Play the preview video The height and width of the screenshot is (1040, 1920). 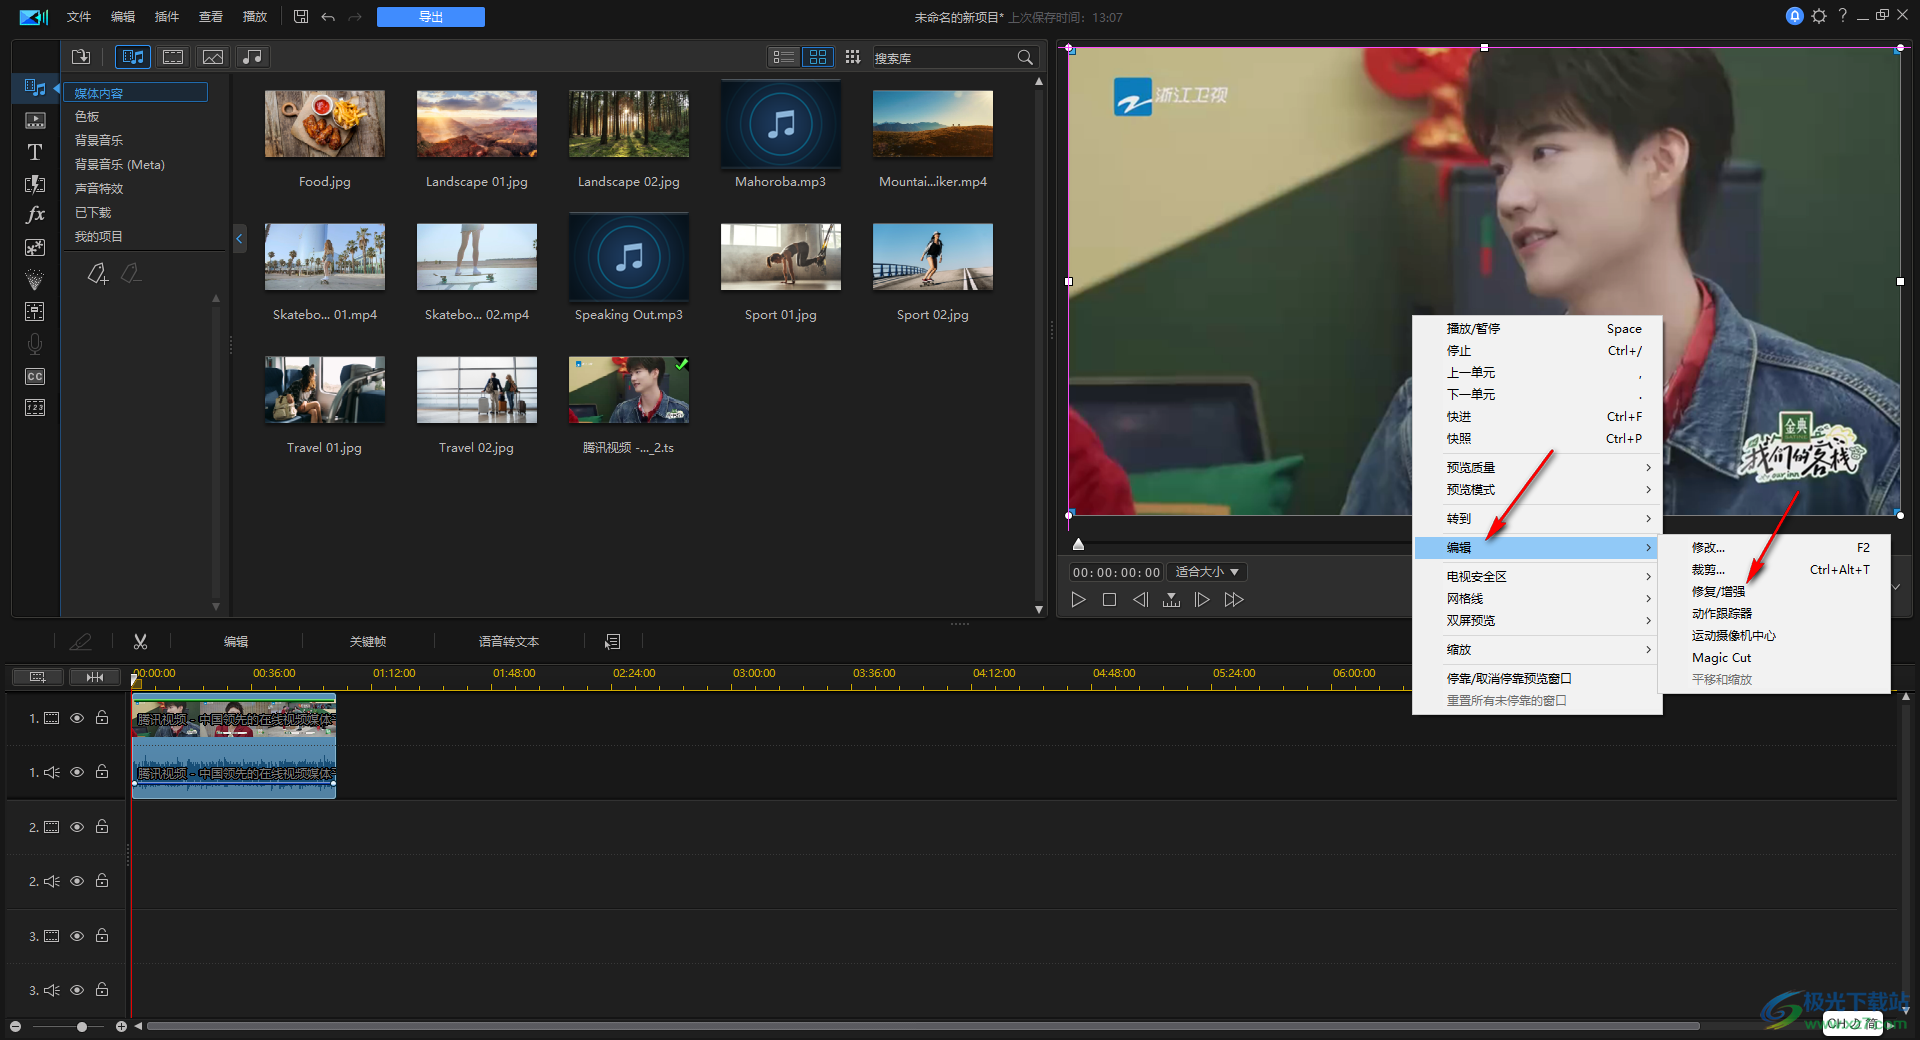coord(1078,600)
